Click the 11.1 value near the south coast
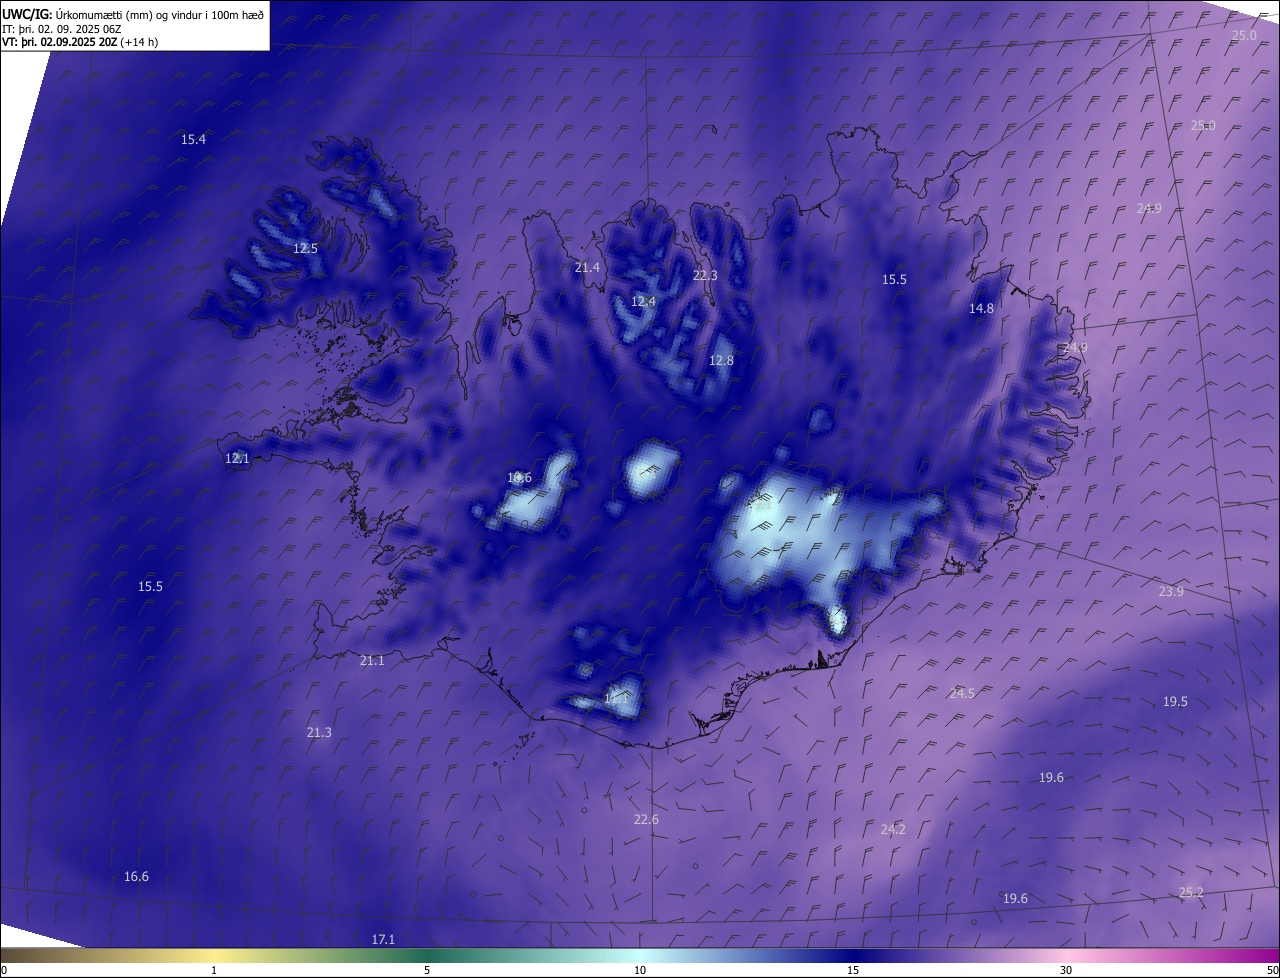The image size is (1280, 978). point(616,699)
